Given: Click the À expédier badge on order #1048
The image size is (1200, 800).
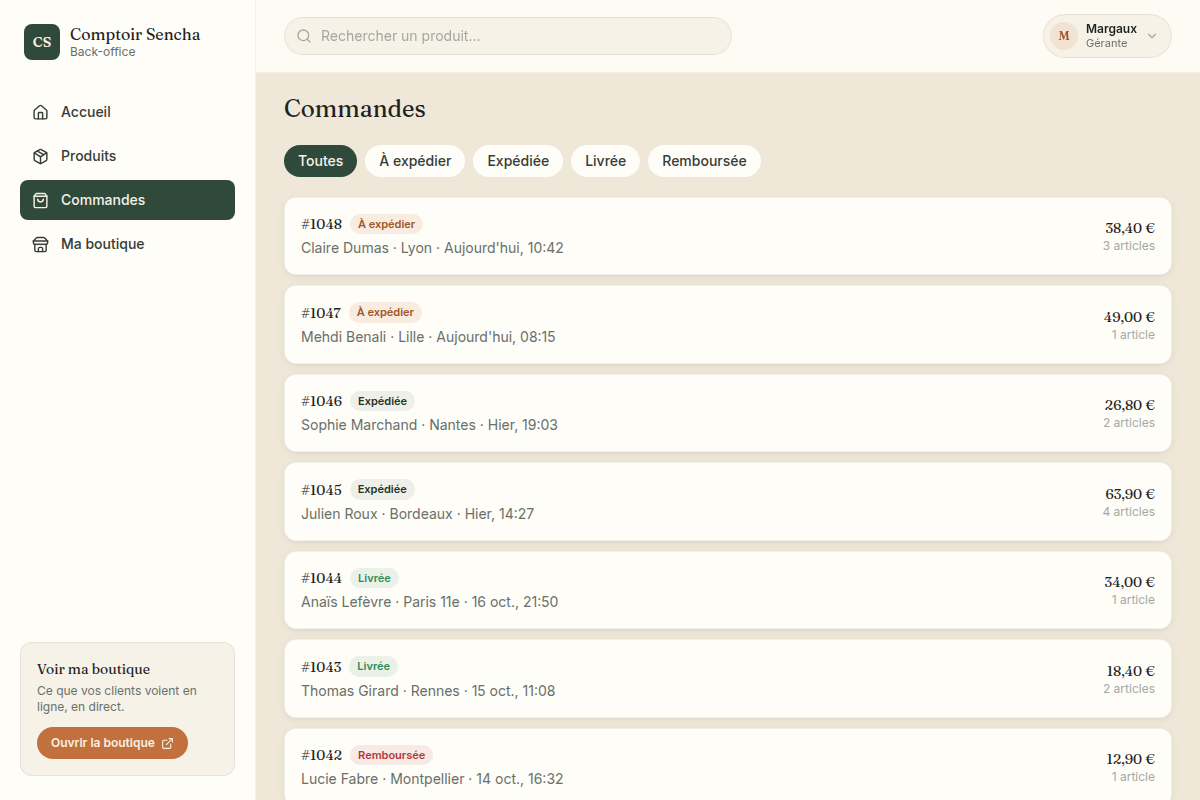Looking at the screenshot, I should (x=386, y=224).
